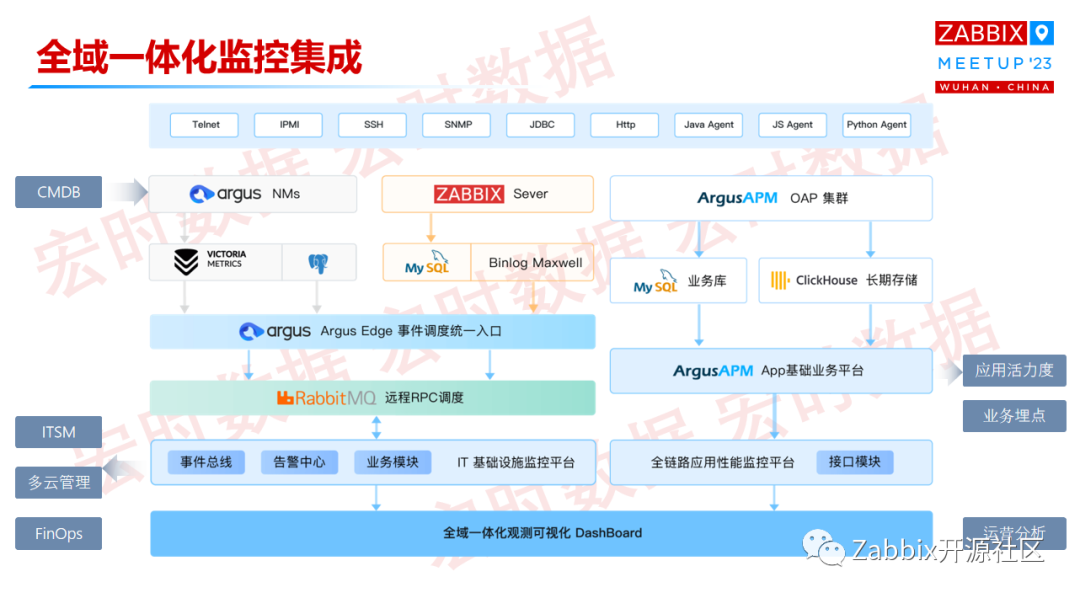Select the FinOps block
1080x598 pixels.
coord(59,533)
